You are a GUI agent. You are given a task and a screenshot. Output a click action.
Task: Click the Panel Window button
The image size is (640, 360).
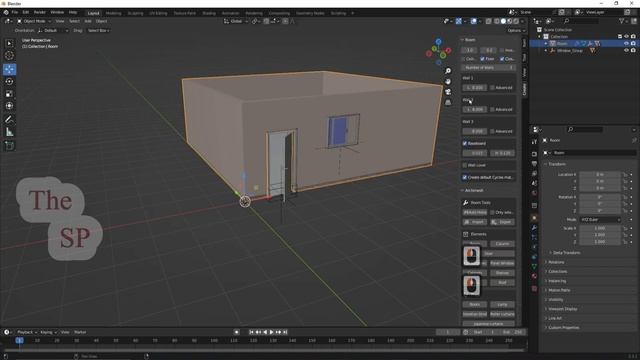click(x=502, y=263)
